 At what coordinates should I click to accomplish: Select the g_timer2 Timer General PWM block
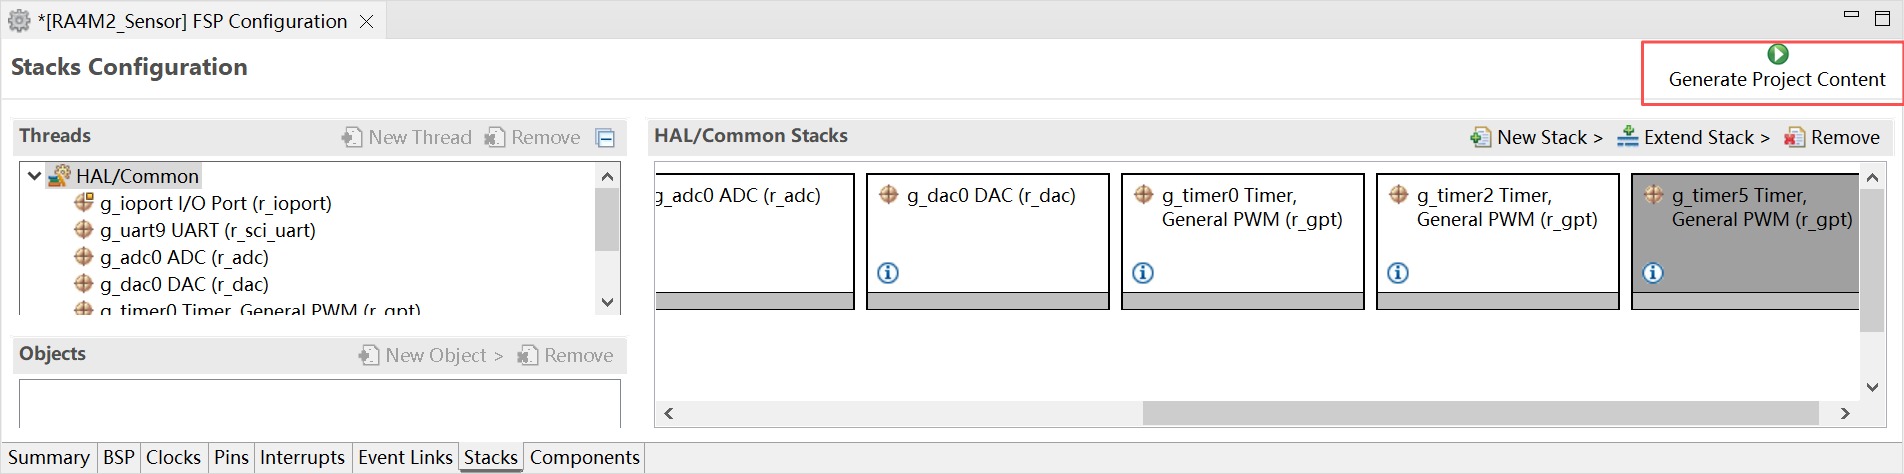(1498, 241)
